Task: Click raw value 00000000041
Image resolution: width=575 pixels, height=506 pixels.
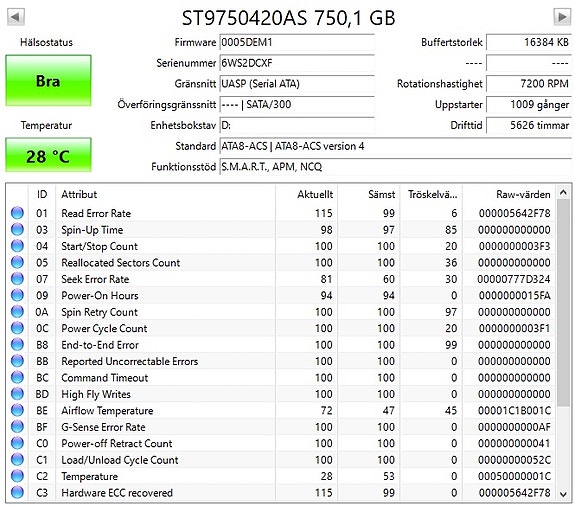Action: (x=514, y=443)
